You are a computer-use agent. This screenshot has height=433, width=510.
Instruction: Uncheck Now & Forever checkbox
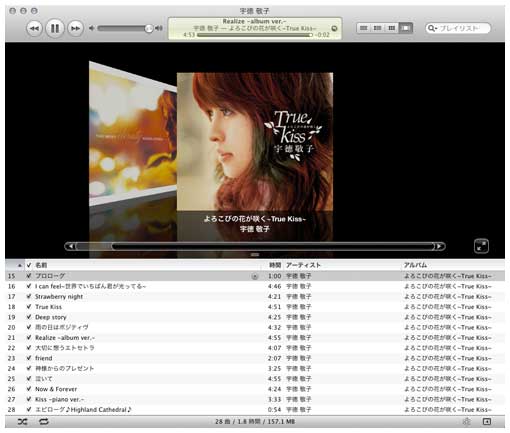pyautogui.click(x=29, y=389)
